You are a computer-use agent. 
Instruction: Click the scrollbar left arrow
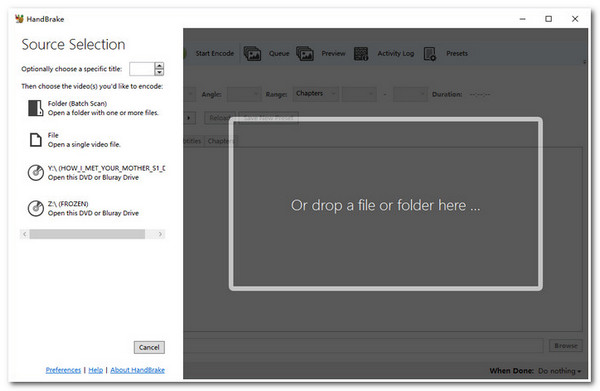point(24,234)
